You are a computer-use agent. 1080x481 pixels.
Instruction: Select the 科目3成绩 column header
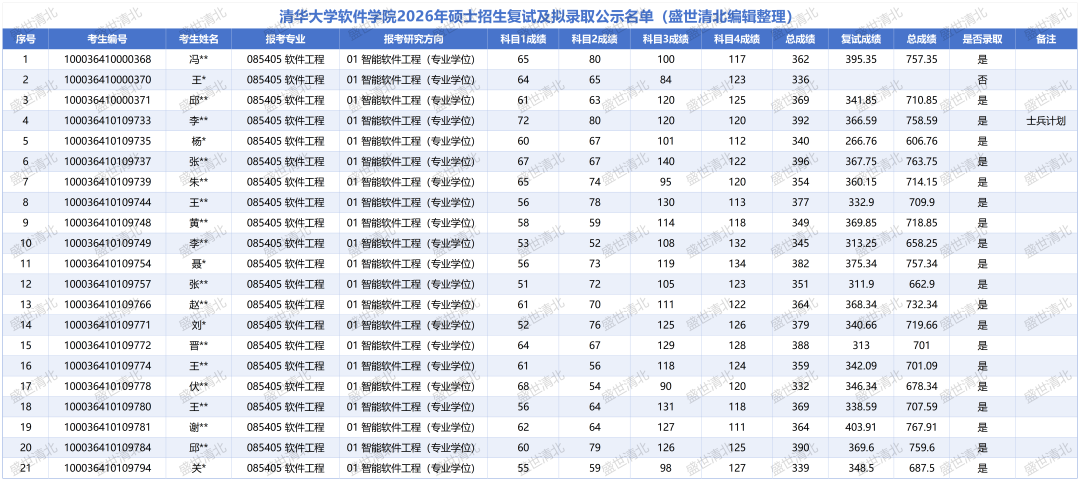coord(666,39)
